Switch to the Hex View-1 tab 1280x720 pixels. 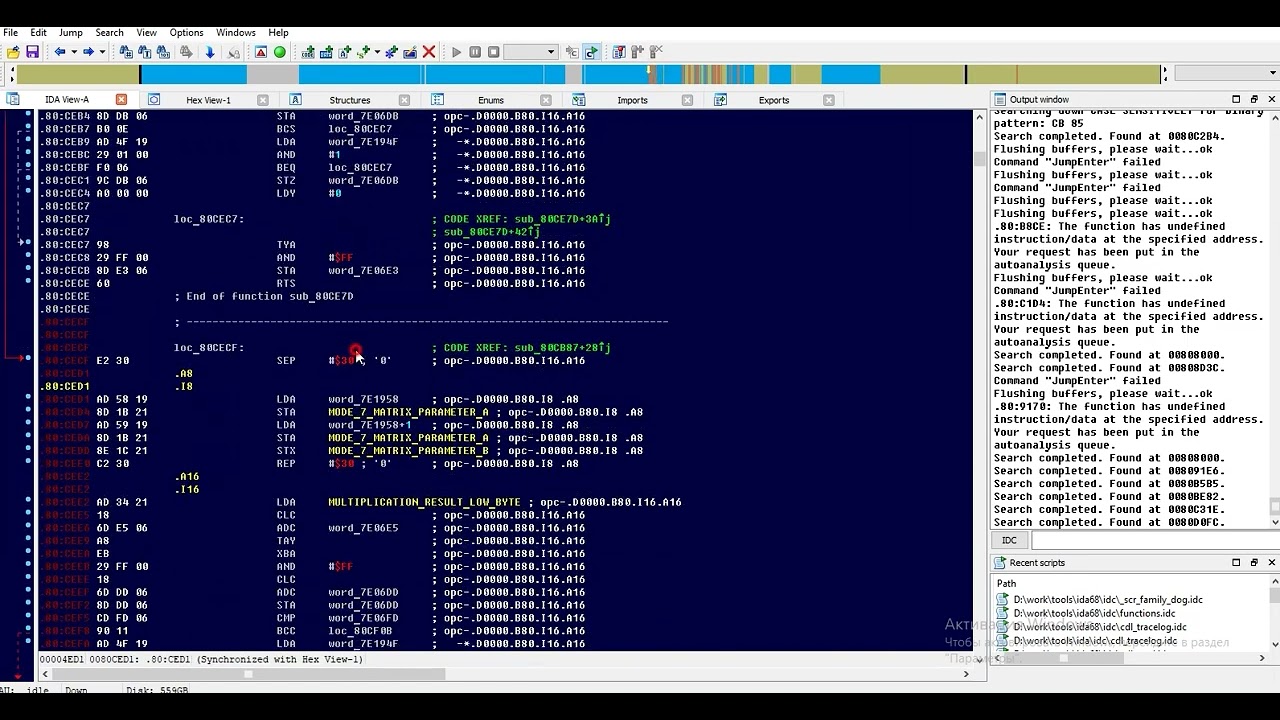208,100
